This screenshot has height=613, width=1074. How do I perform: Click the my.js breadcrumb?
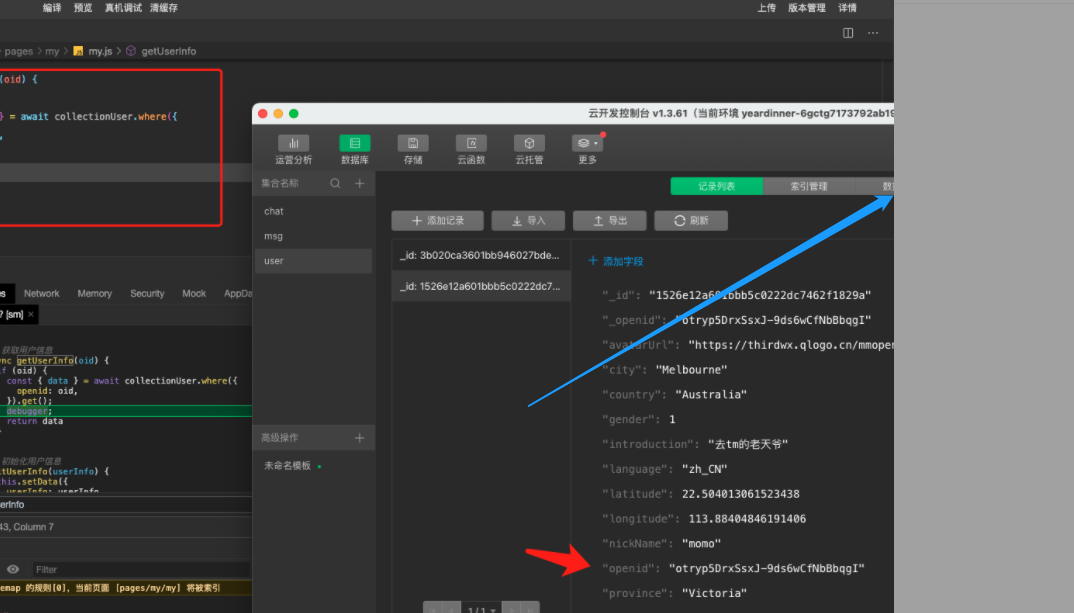(x=100, y=51)
